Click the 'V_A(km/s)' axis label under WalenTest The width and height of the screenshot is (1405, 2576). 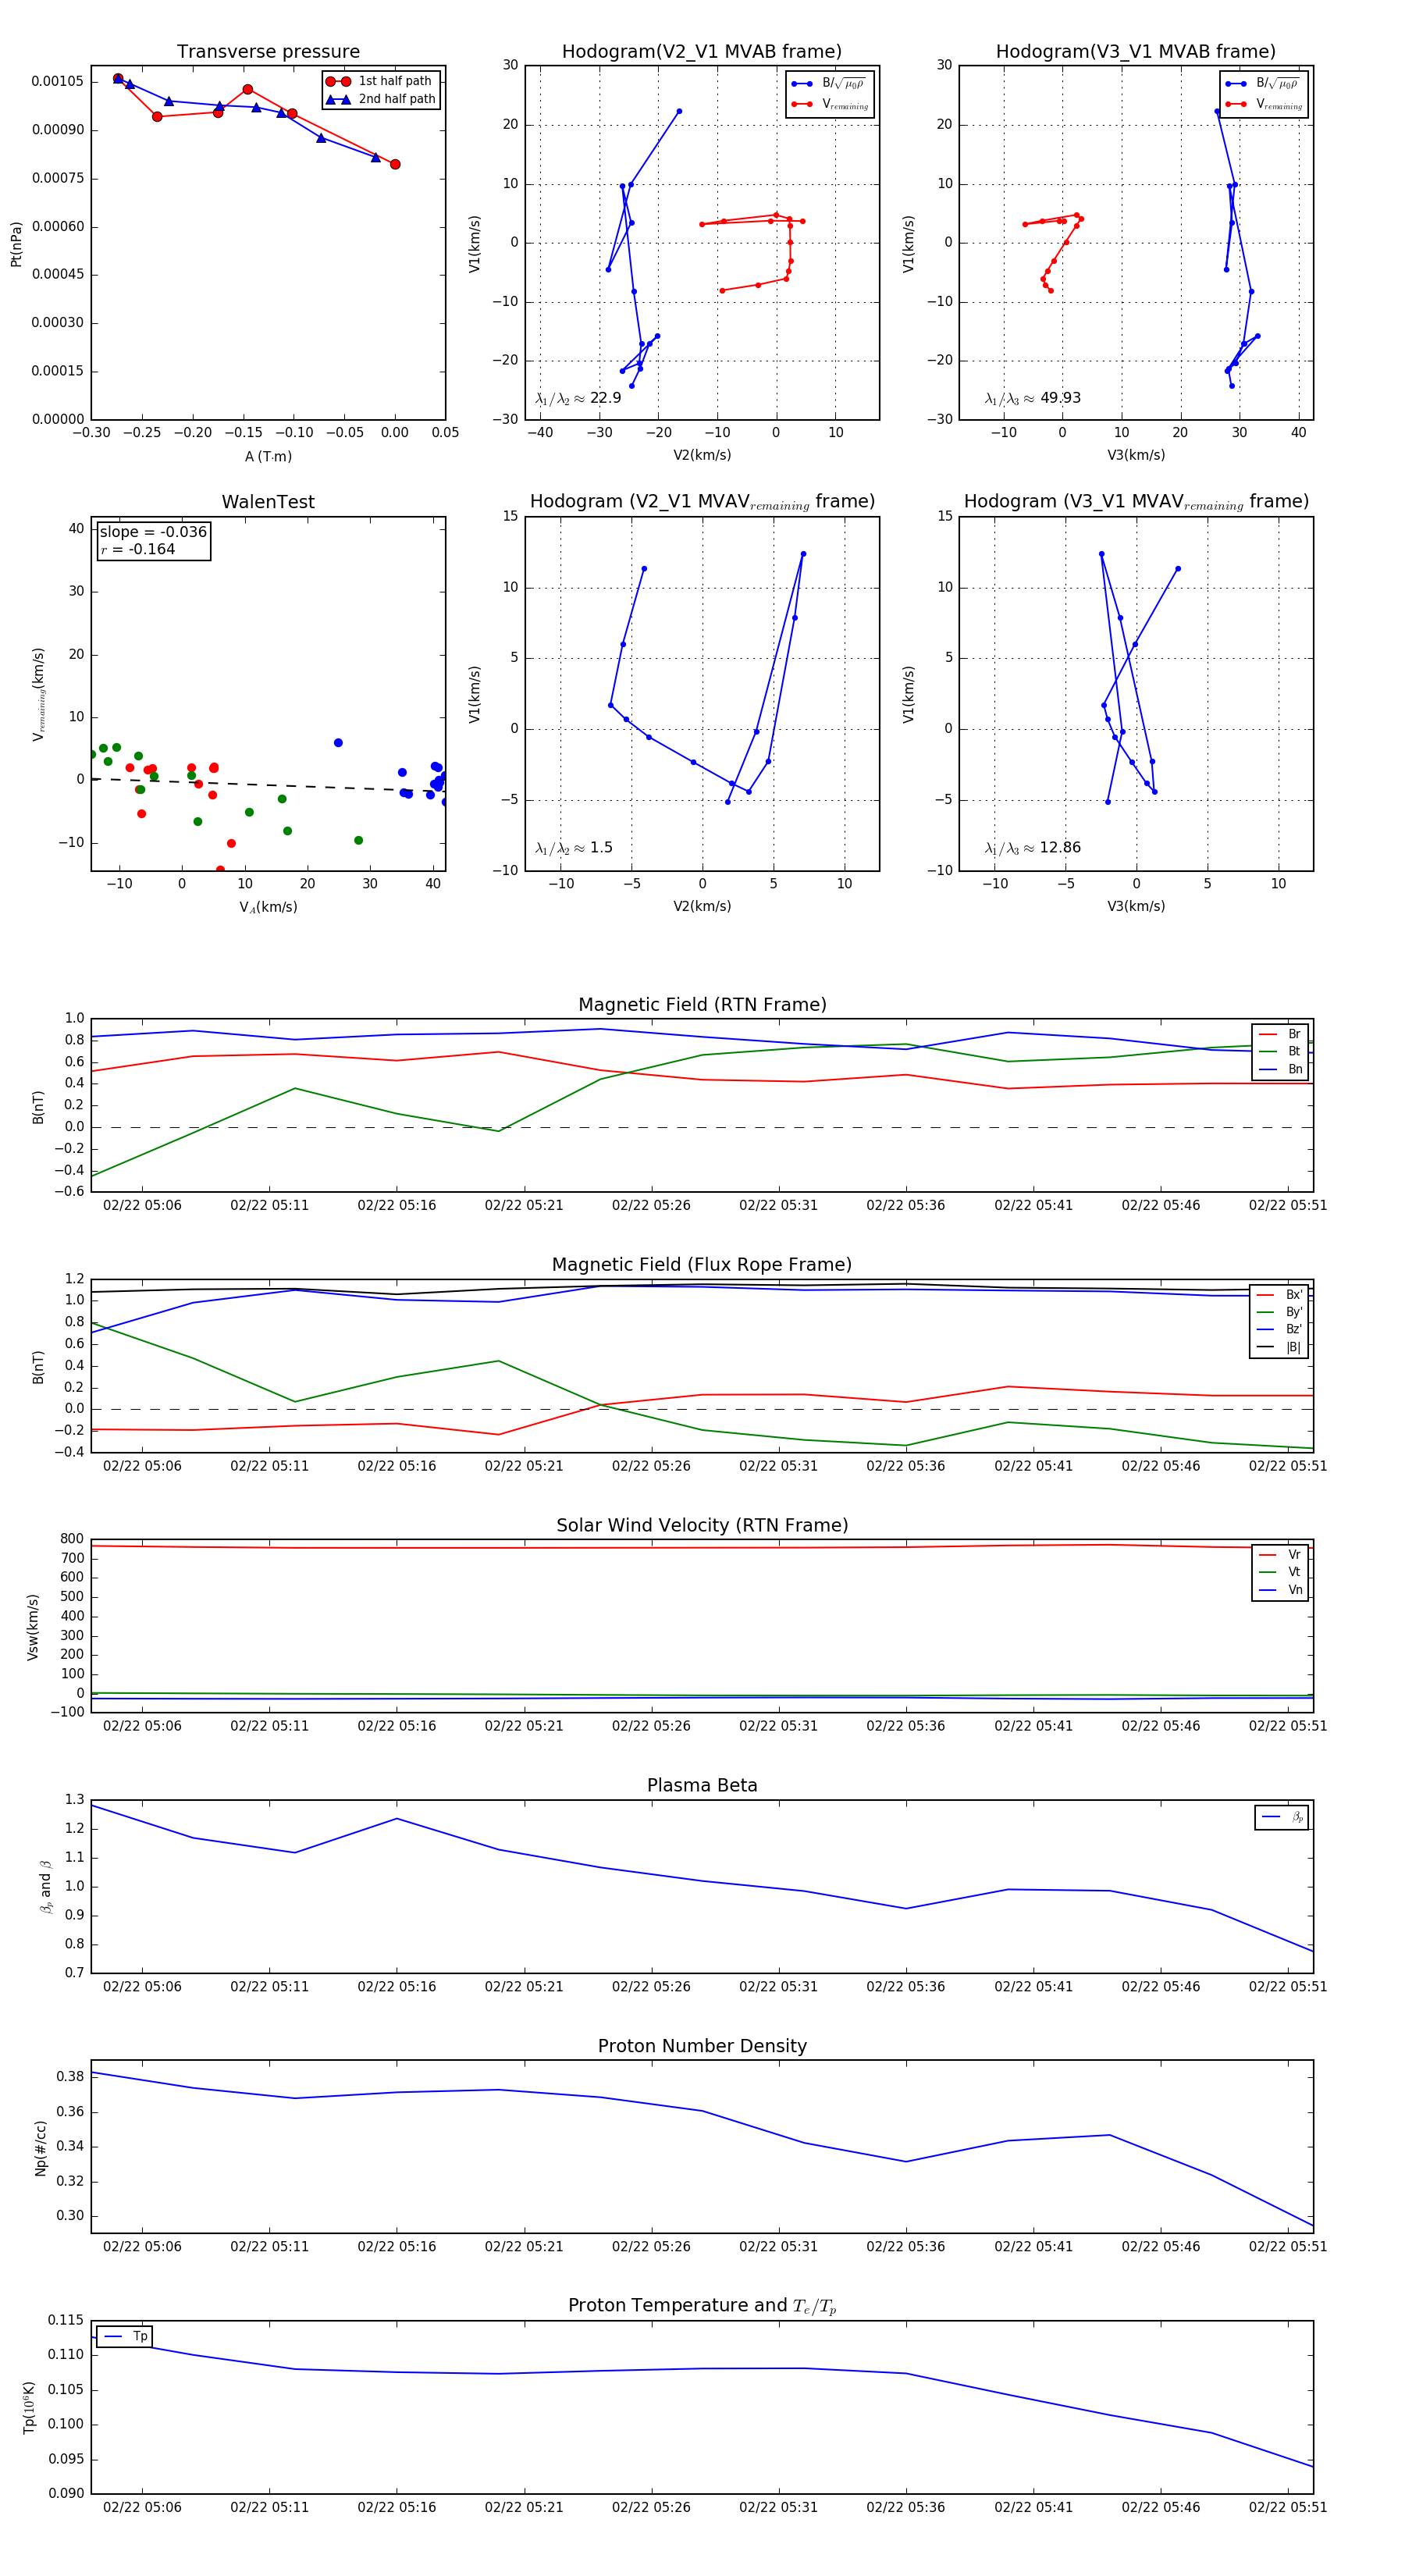[x=268, y=907]
